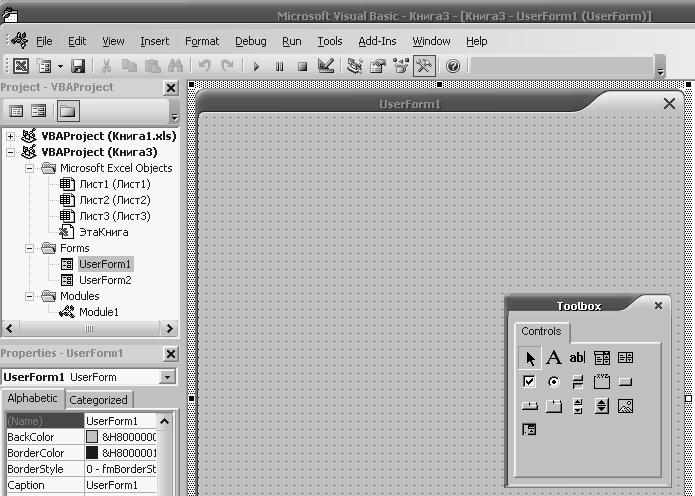Viewport: 695px width, 496px height.
Task: Open the Window menu
Action: point(431,41)
